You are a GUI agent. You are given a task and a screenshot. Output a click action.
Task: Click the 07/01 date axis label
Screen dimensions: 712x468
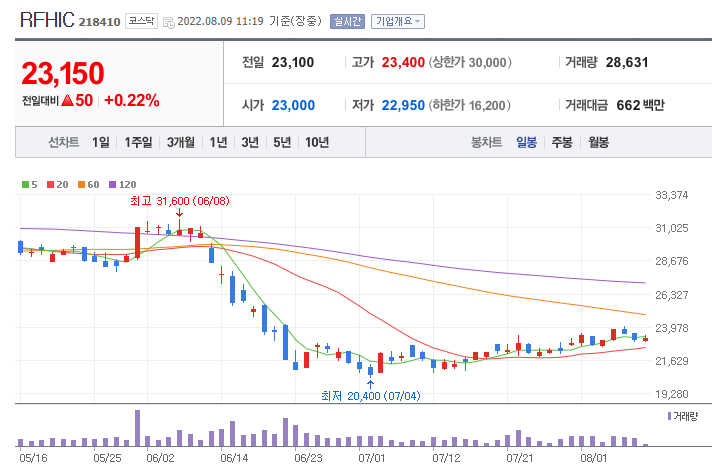[371, 458]
